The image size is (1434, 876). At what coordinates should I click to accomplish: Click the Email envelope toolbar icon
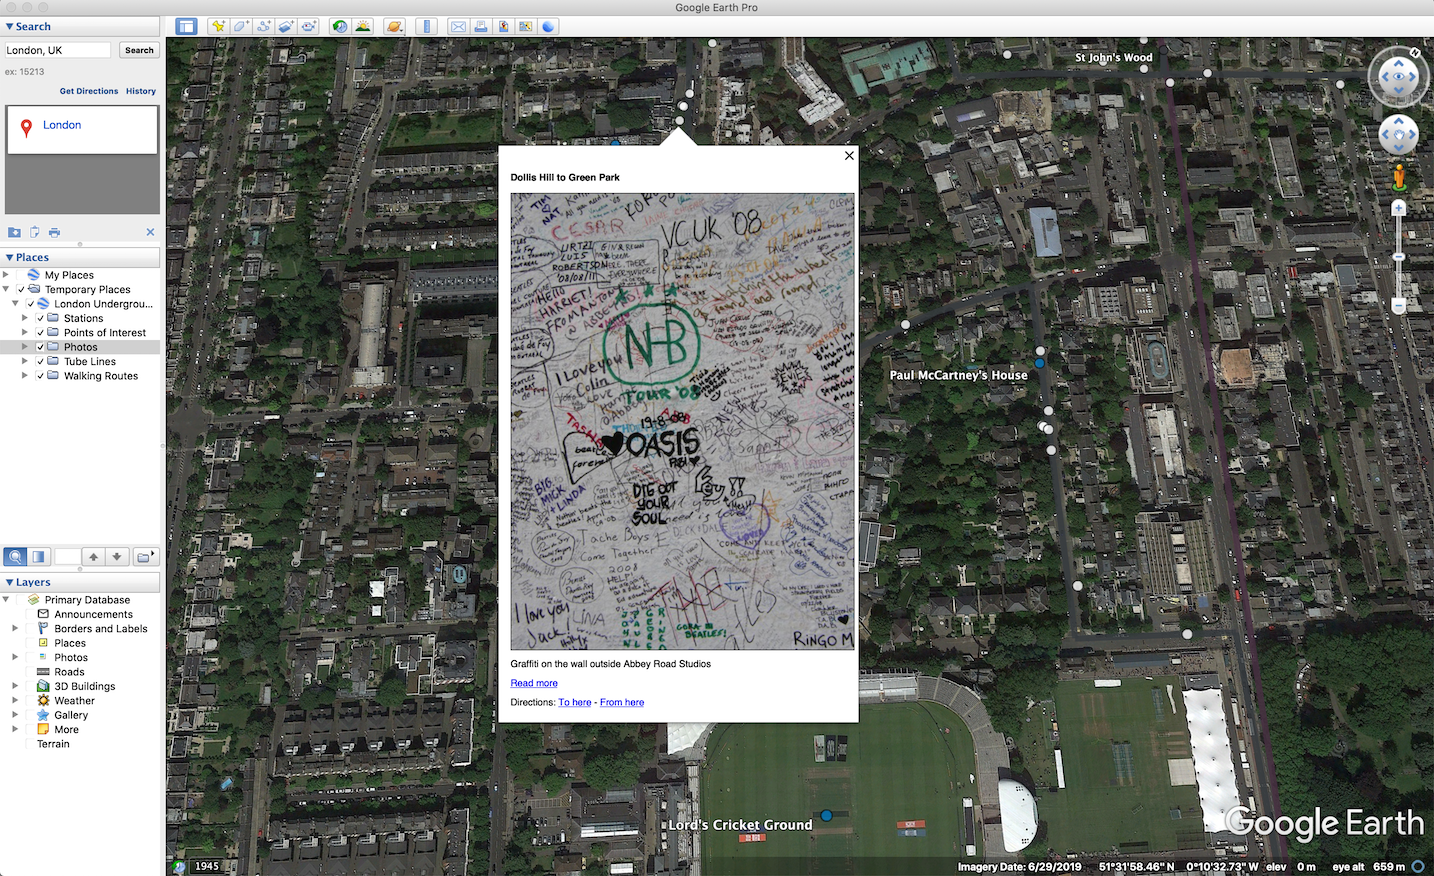(458, 26)
